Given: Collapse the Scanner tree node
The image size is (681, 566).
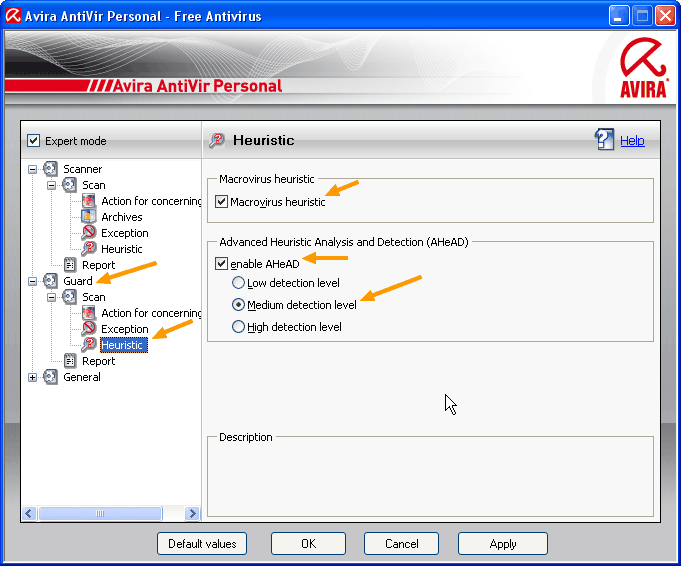Looking at the screenshot, I should [33, 169].
